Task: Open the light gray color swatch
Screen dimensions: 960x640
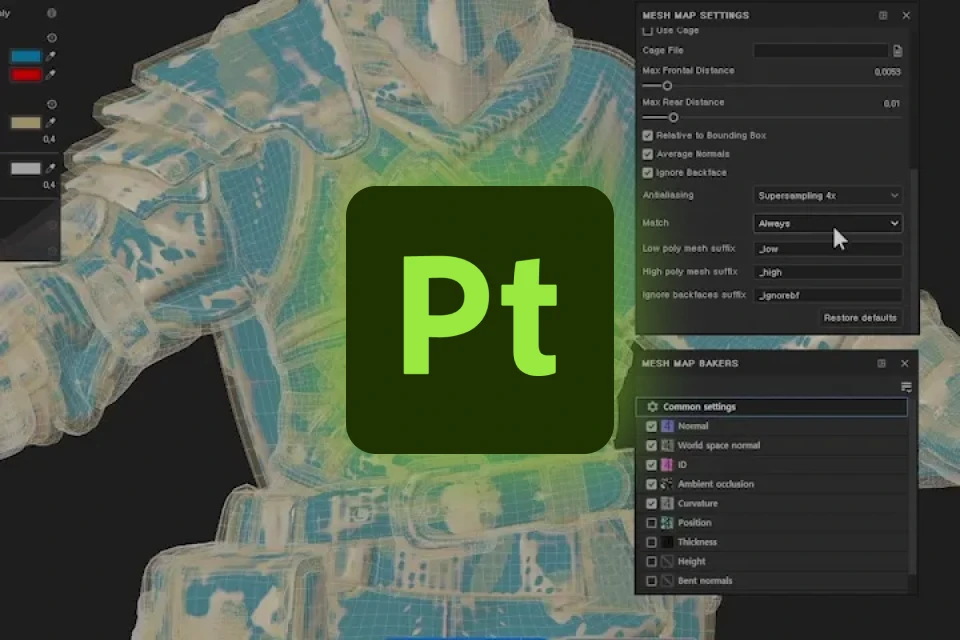Action: [x=26, y=168]
